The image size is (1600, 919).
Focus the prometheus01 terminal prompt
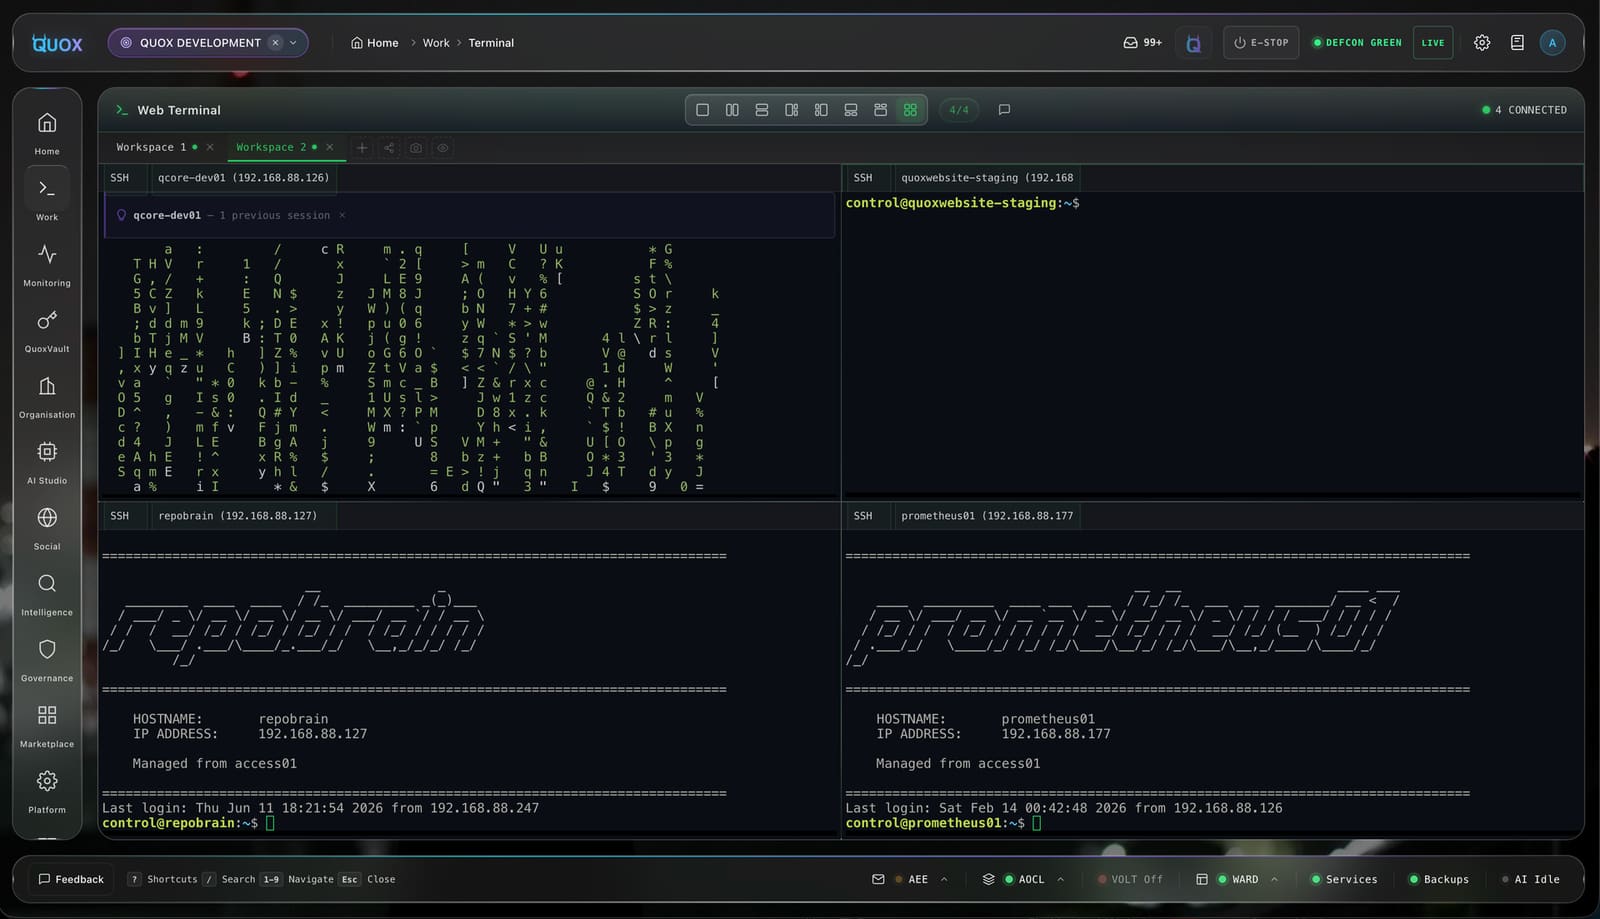(943, 823)
